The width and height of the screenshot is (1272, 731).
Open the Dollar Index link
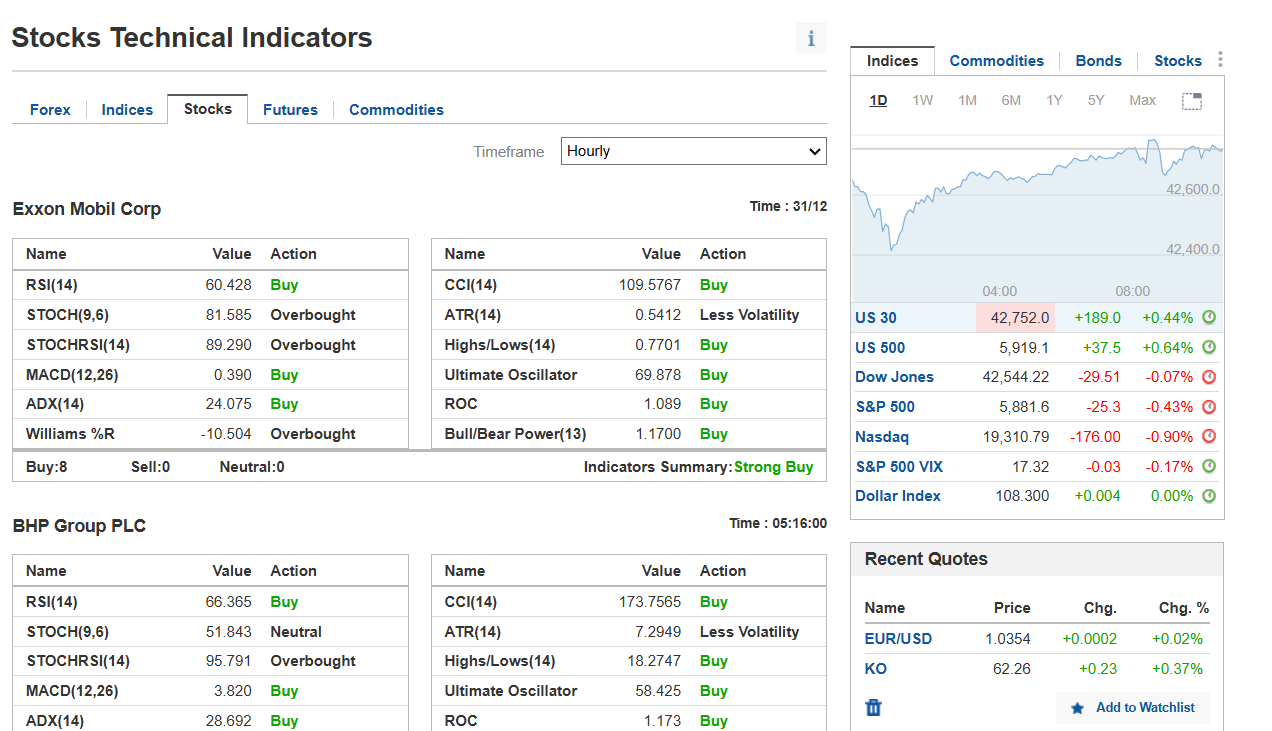(x=898, y=496)
